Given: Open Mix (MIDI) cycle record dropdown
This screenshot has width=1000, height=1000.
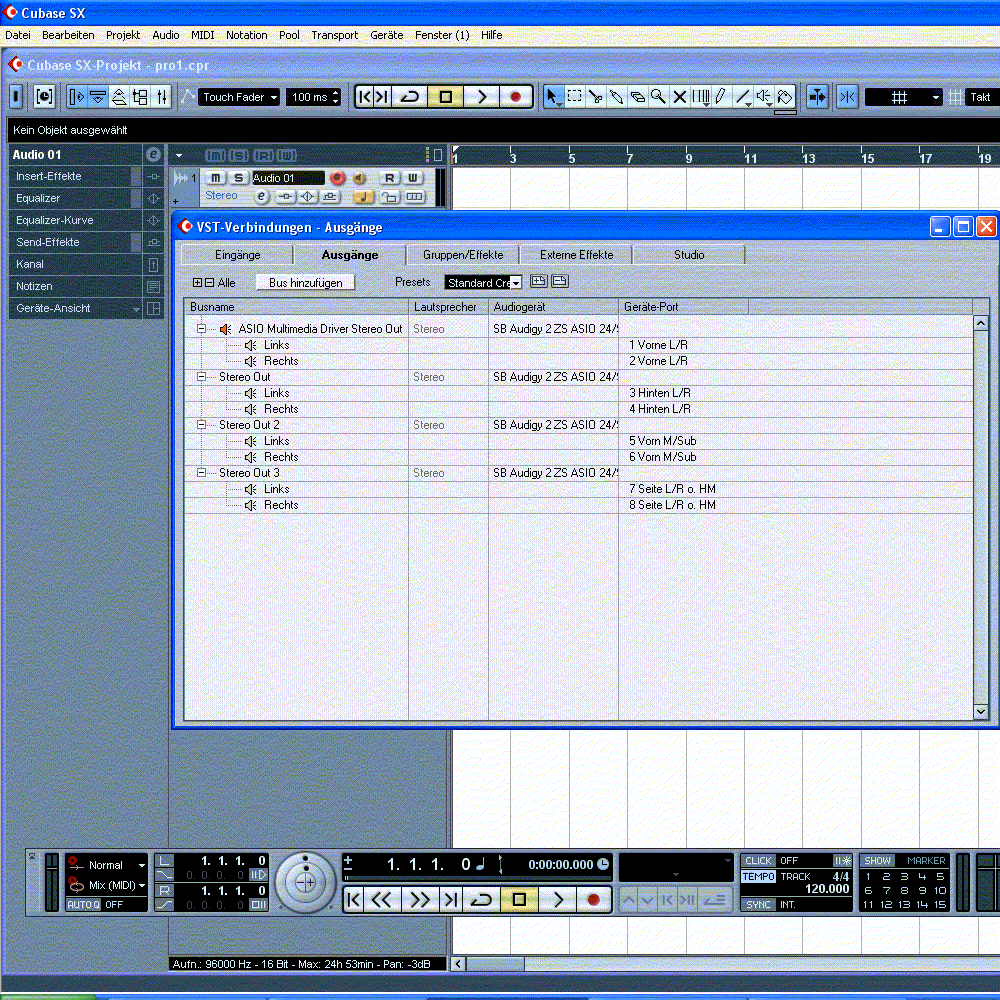Looking at the screenshot, I should point(107,885).
